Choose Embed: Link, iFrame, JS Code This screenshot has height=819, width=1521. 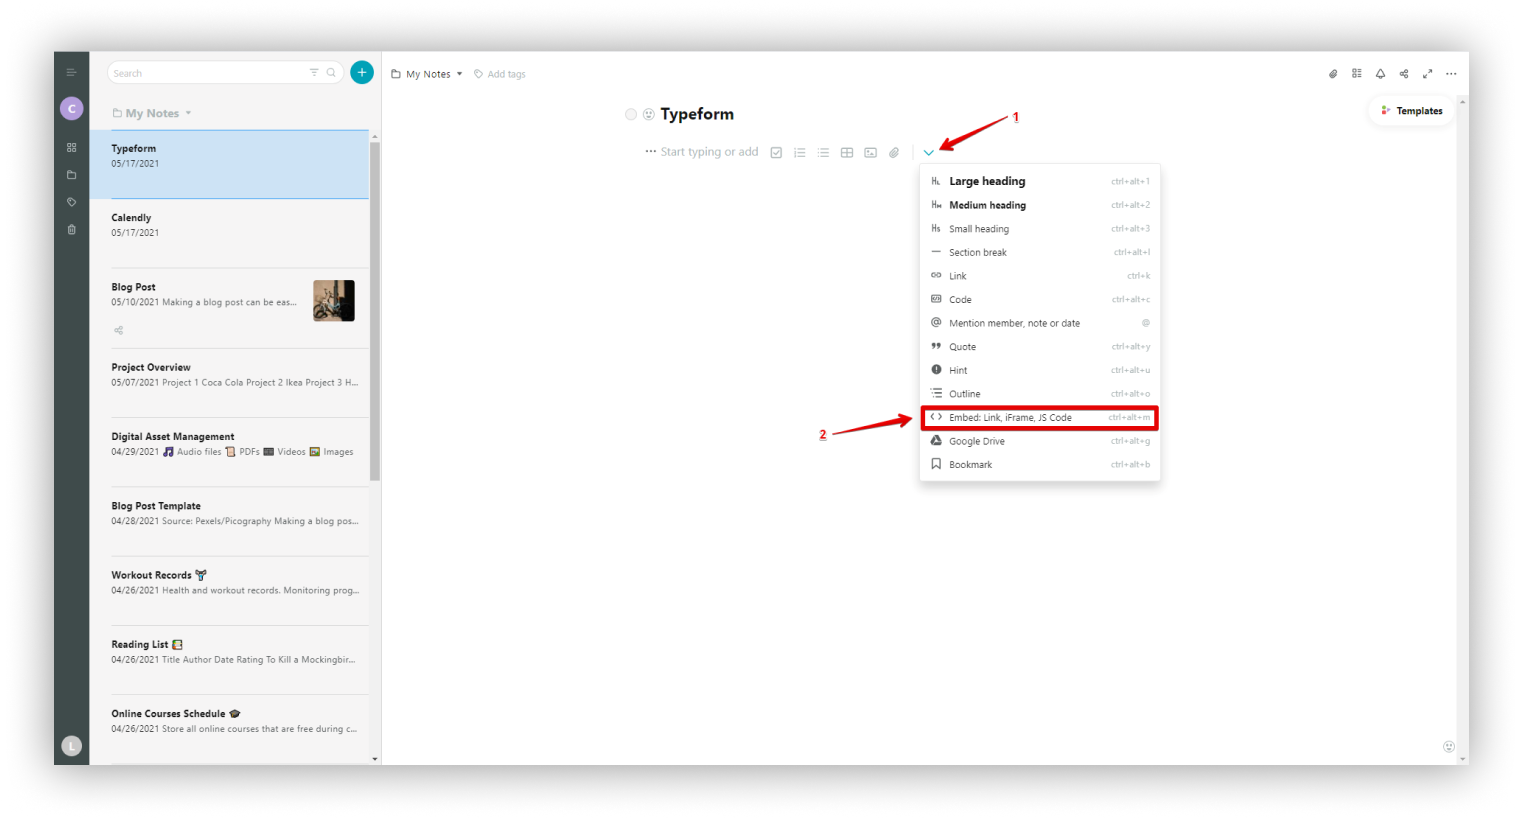[x=1040, y=417]
